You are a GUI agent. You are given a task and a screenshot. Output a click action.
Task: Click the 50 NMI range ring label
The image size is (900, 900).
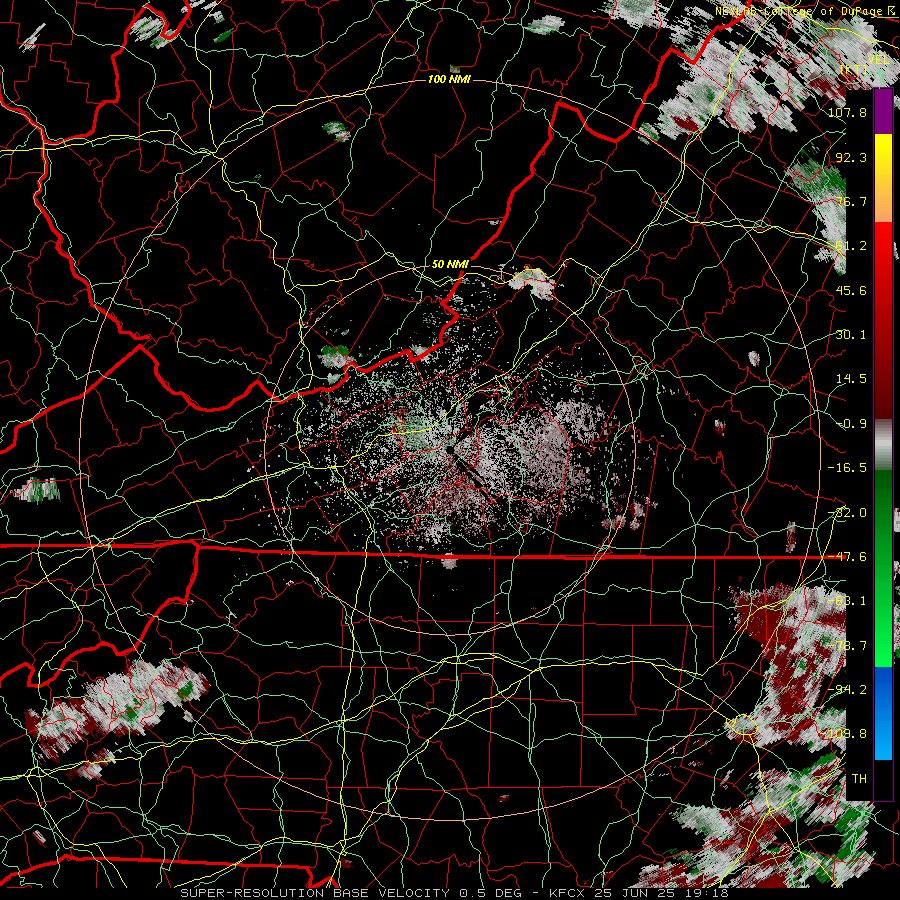pos(450,264)
